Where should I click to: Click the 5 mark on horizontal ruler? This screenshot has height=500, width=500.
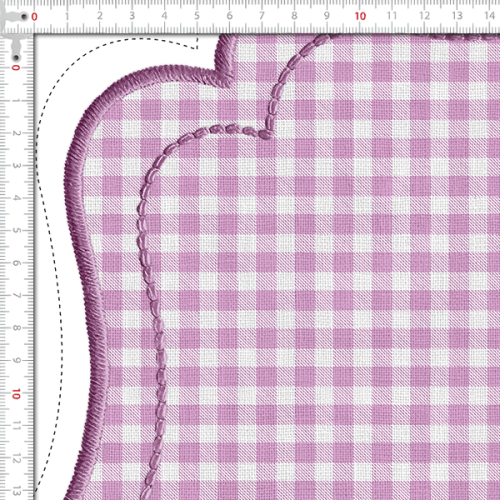197,16
